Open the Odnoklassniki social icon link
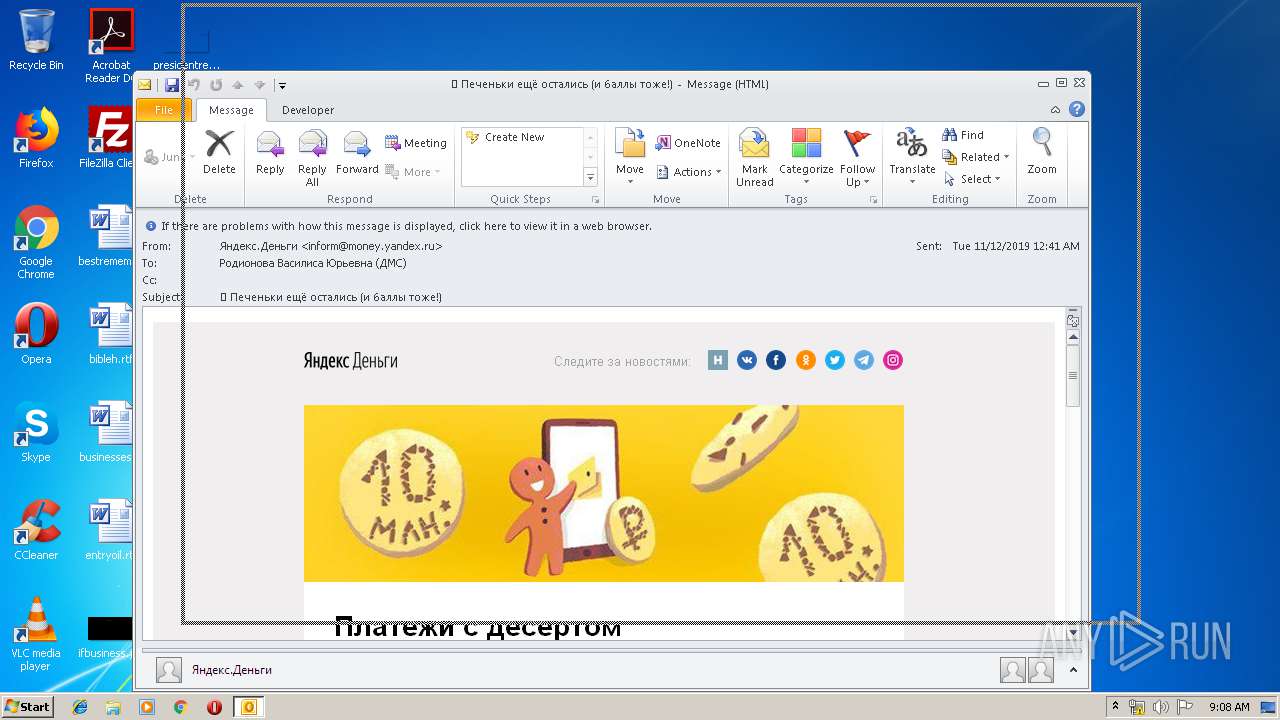Viewport: 1280px width, 720px height. click(x=806, y=360)
